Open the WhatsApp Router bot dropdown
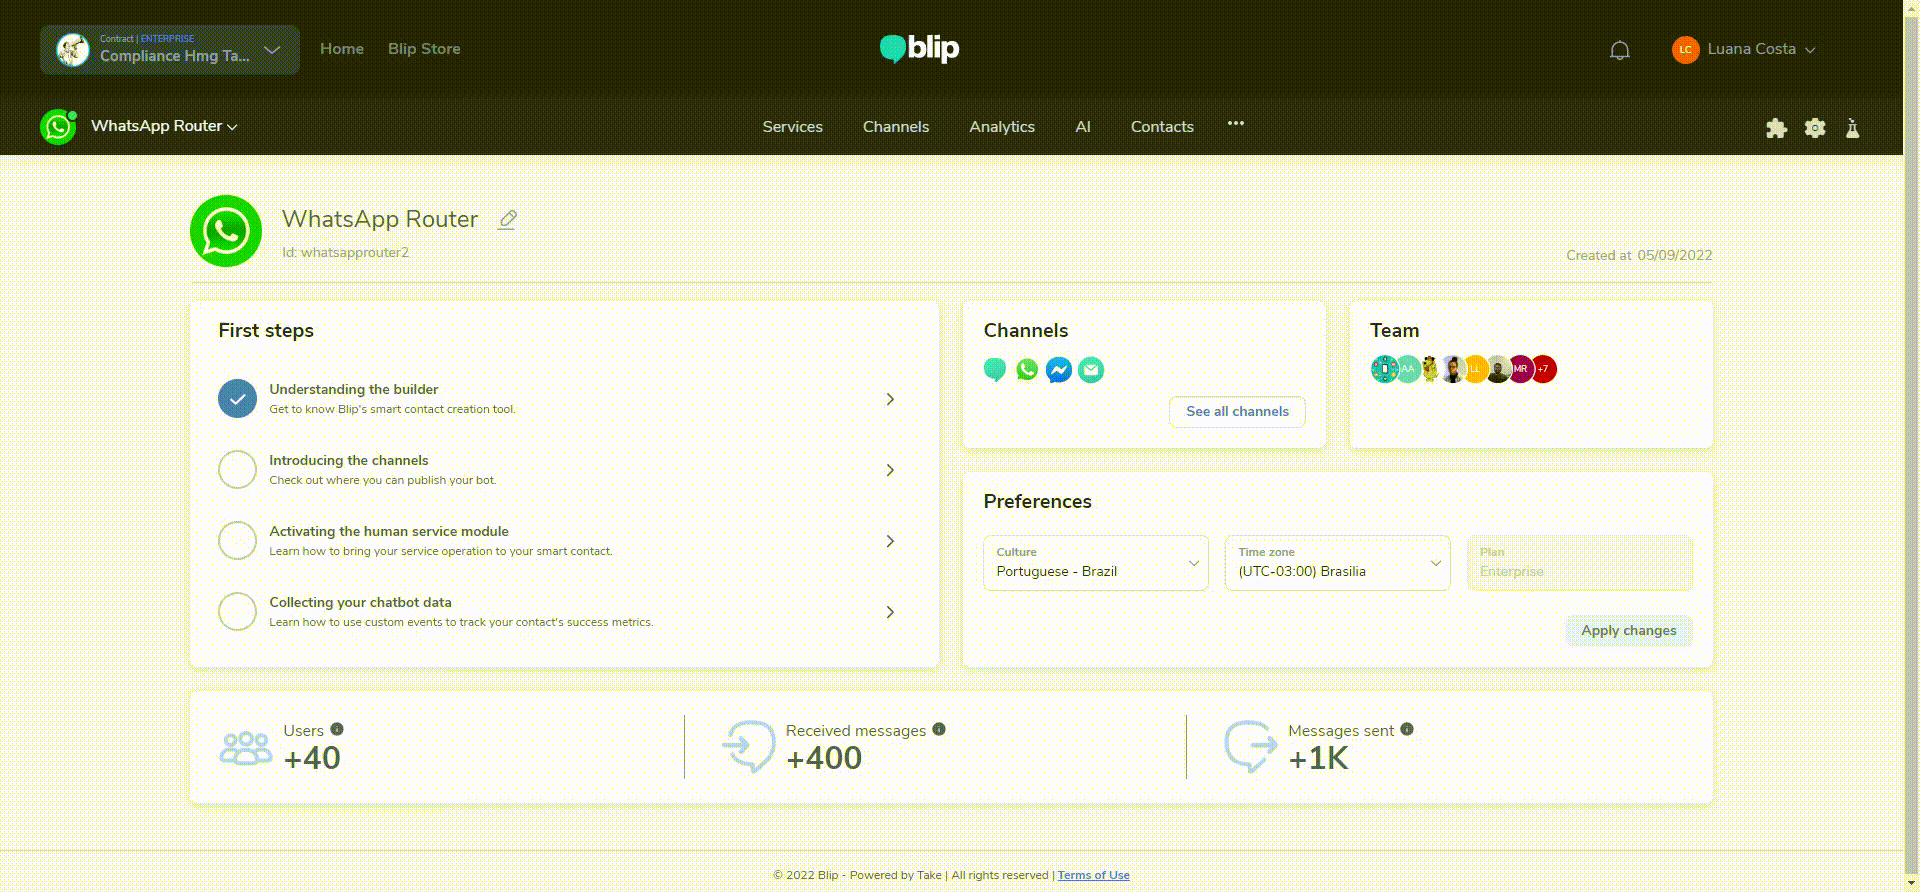This screenshot has height=892, width=1920. pyautogui.click(x=164, y=126)
